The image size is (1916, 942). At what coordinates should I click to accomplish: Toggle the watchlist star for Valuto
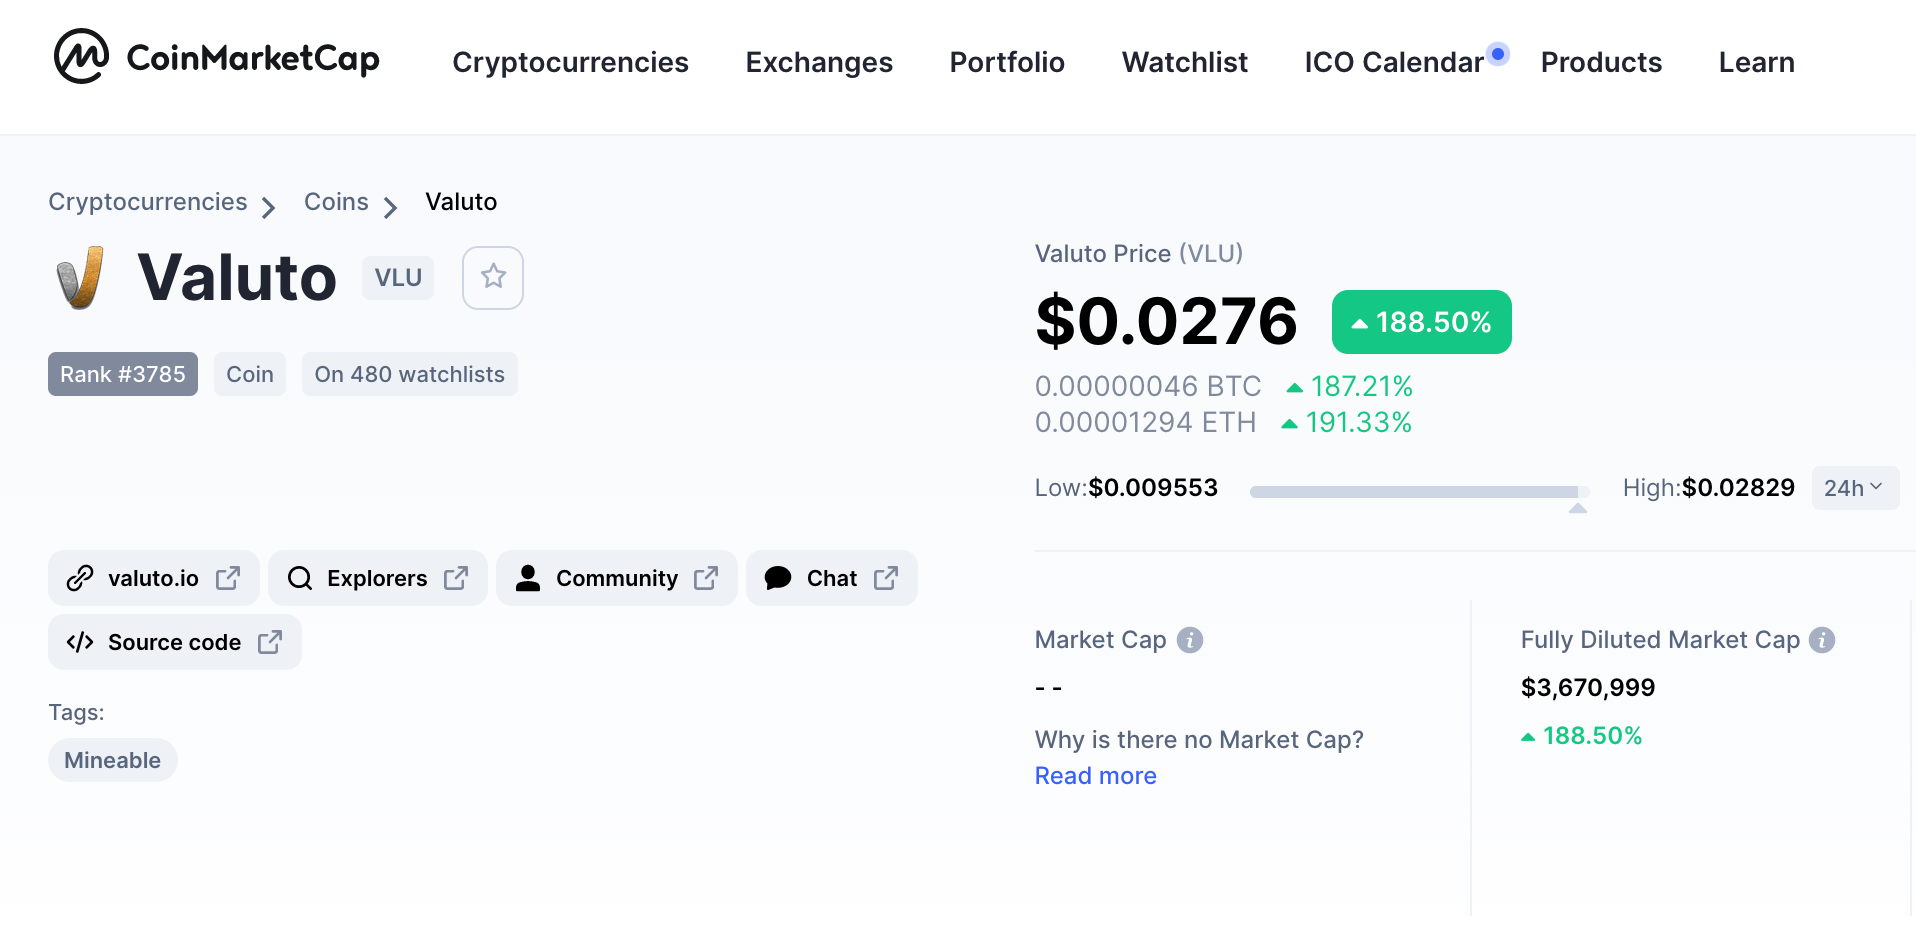[x=493, y=277]
